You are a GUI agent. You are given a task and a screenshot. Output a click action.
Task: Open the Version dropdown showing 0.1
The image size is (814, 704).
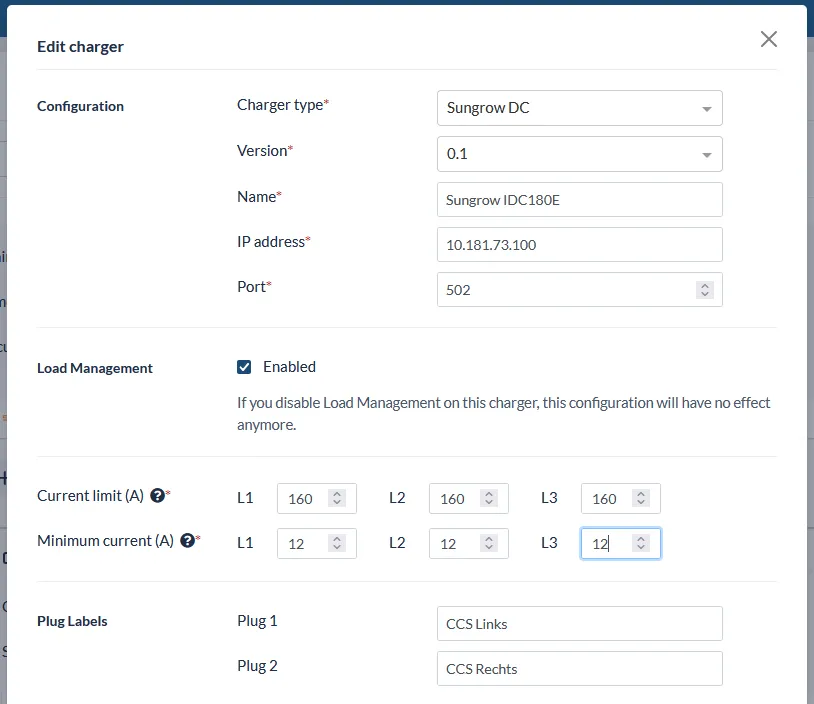tap(579, 154)
